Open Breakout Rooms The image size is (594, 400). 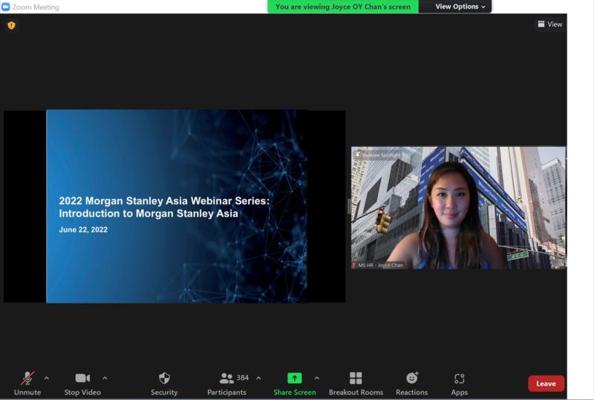pos(356,383)
